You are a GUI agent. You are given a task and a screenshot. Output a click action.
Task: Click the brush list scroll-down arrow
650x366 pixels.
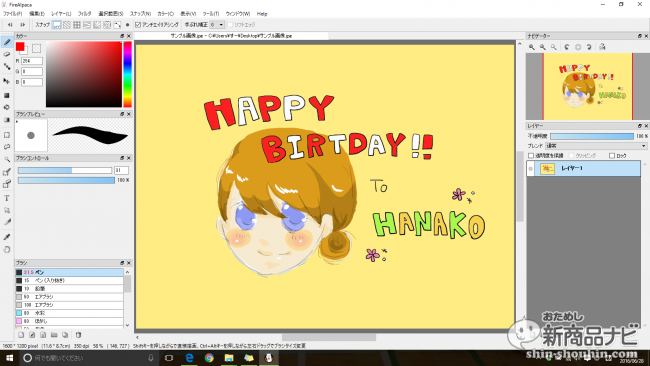128,325
